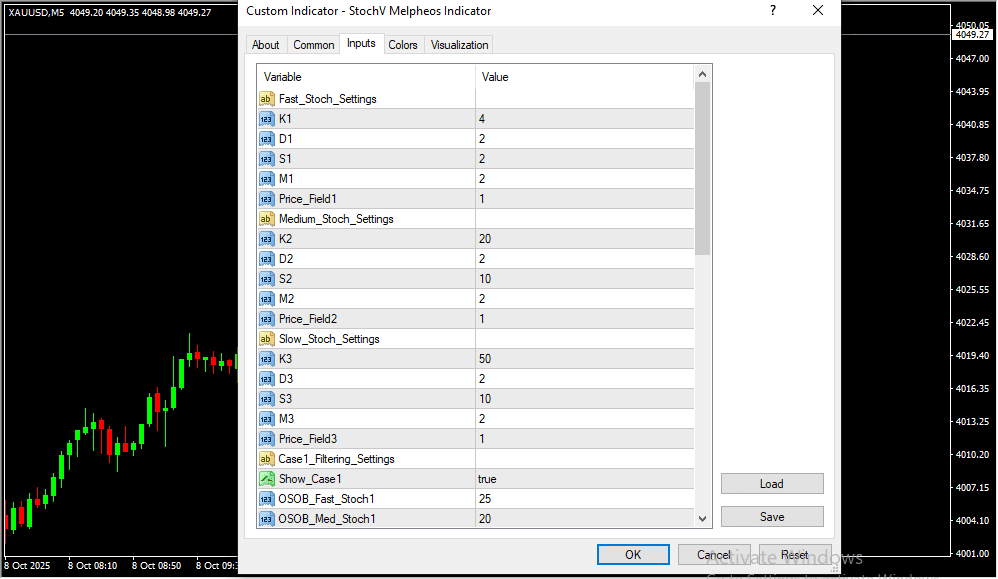998x579 pixels.
Task: Click the Load button
Action: [x=771, y=484]
